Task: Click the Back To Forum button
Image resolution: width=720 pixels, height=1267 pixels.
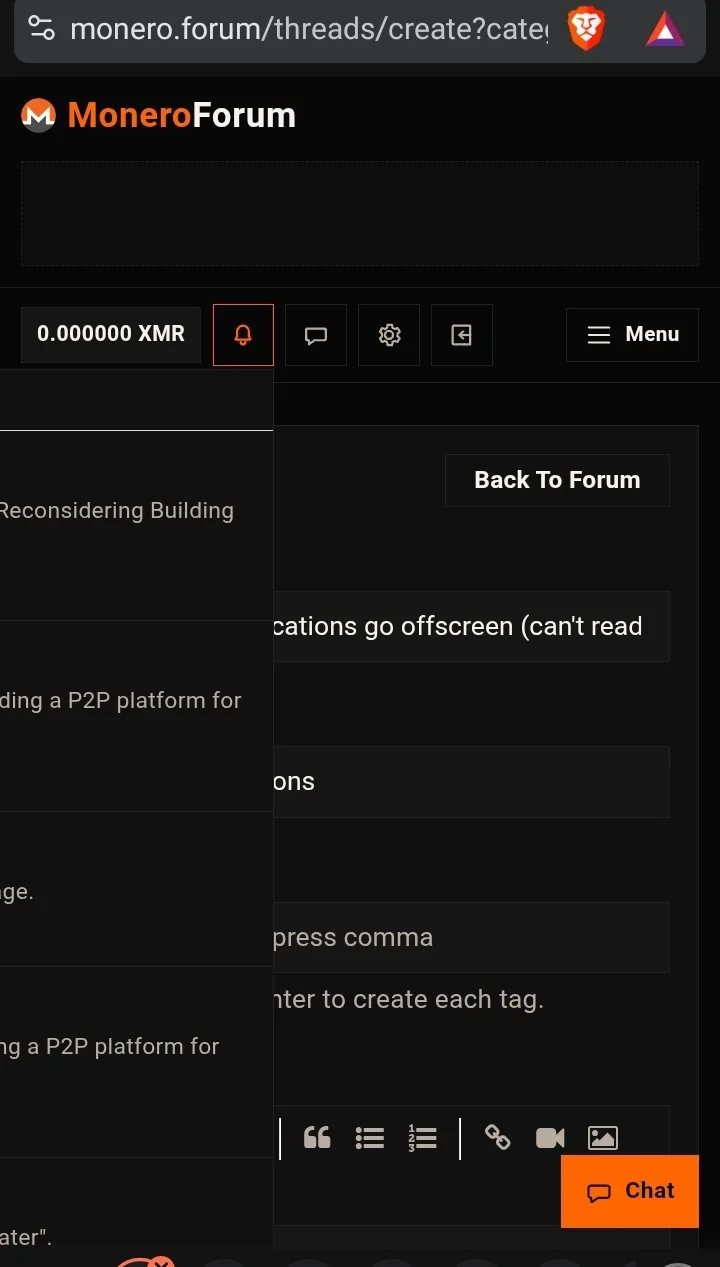Action: [x=557, y=480]
